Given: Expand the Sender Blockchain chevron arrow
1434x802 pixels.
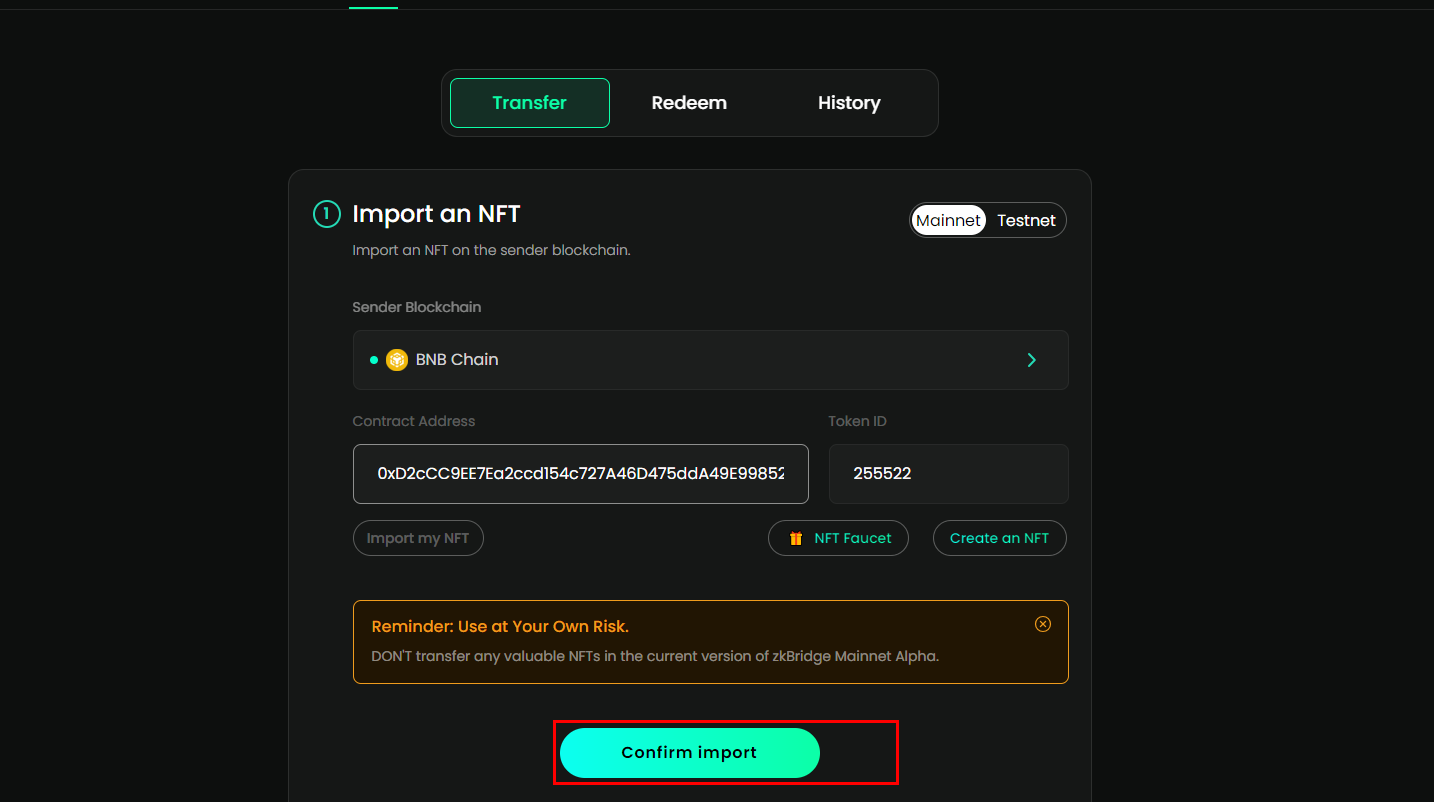Looking at the screenshot, I should click(1031, 360).
